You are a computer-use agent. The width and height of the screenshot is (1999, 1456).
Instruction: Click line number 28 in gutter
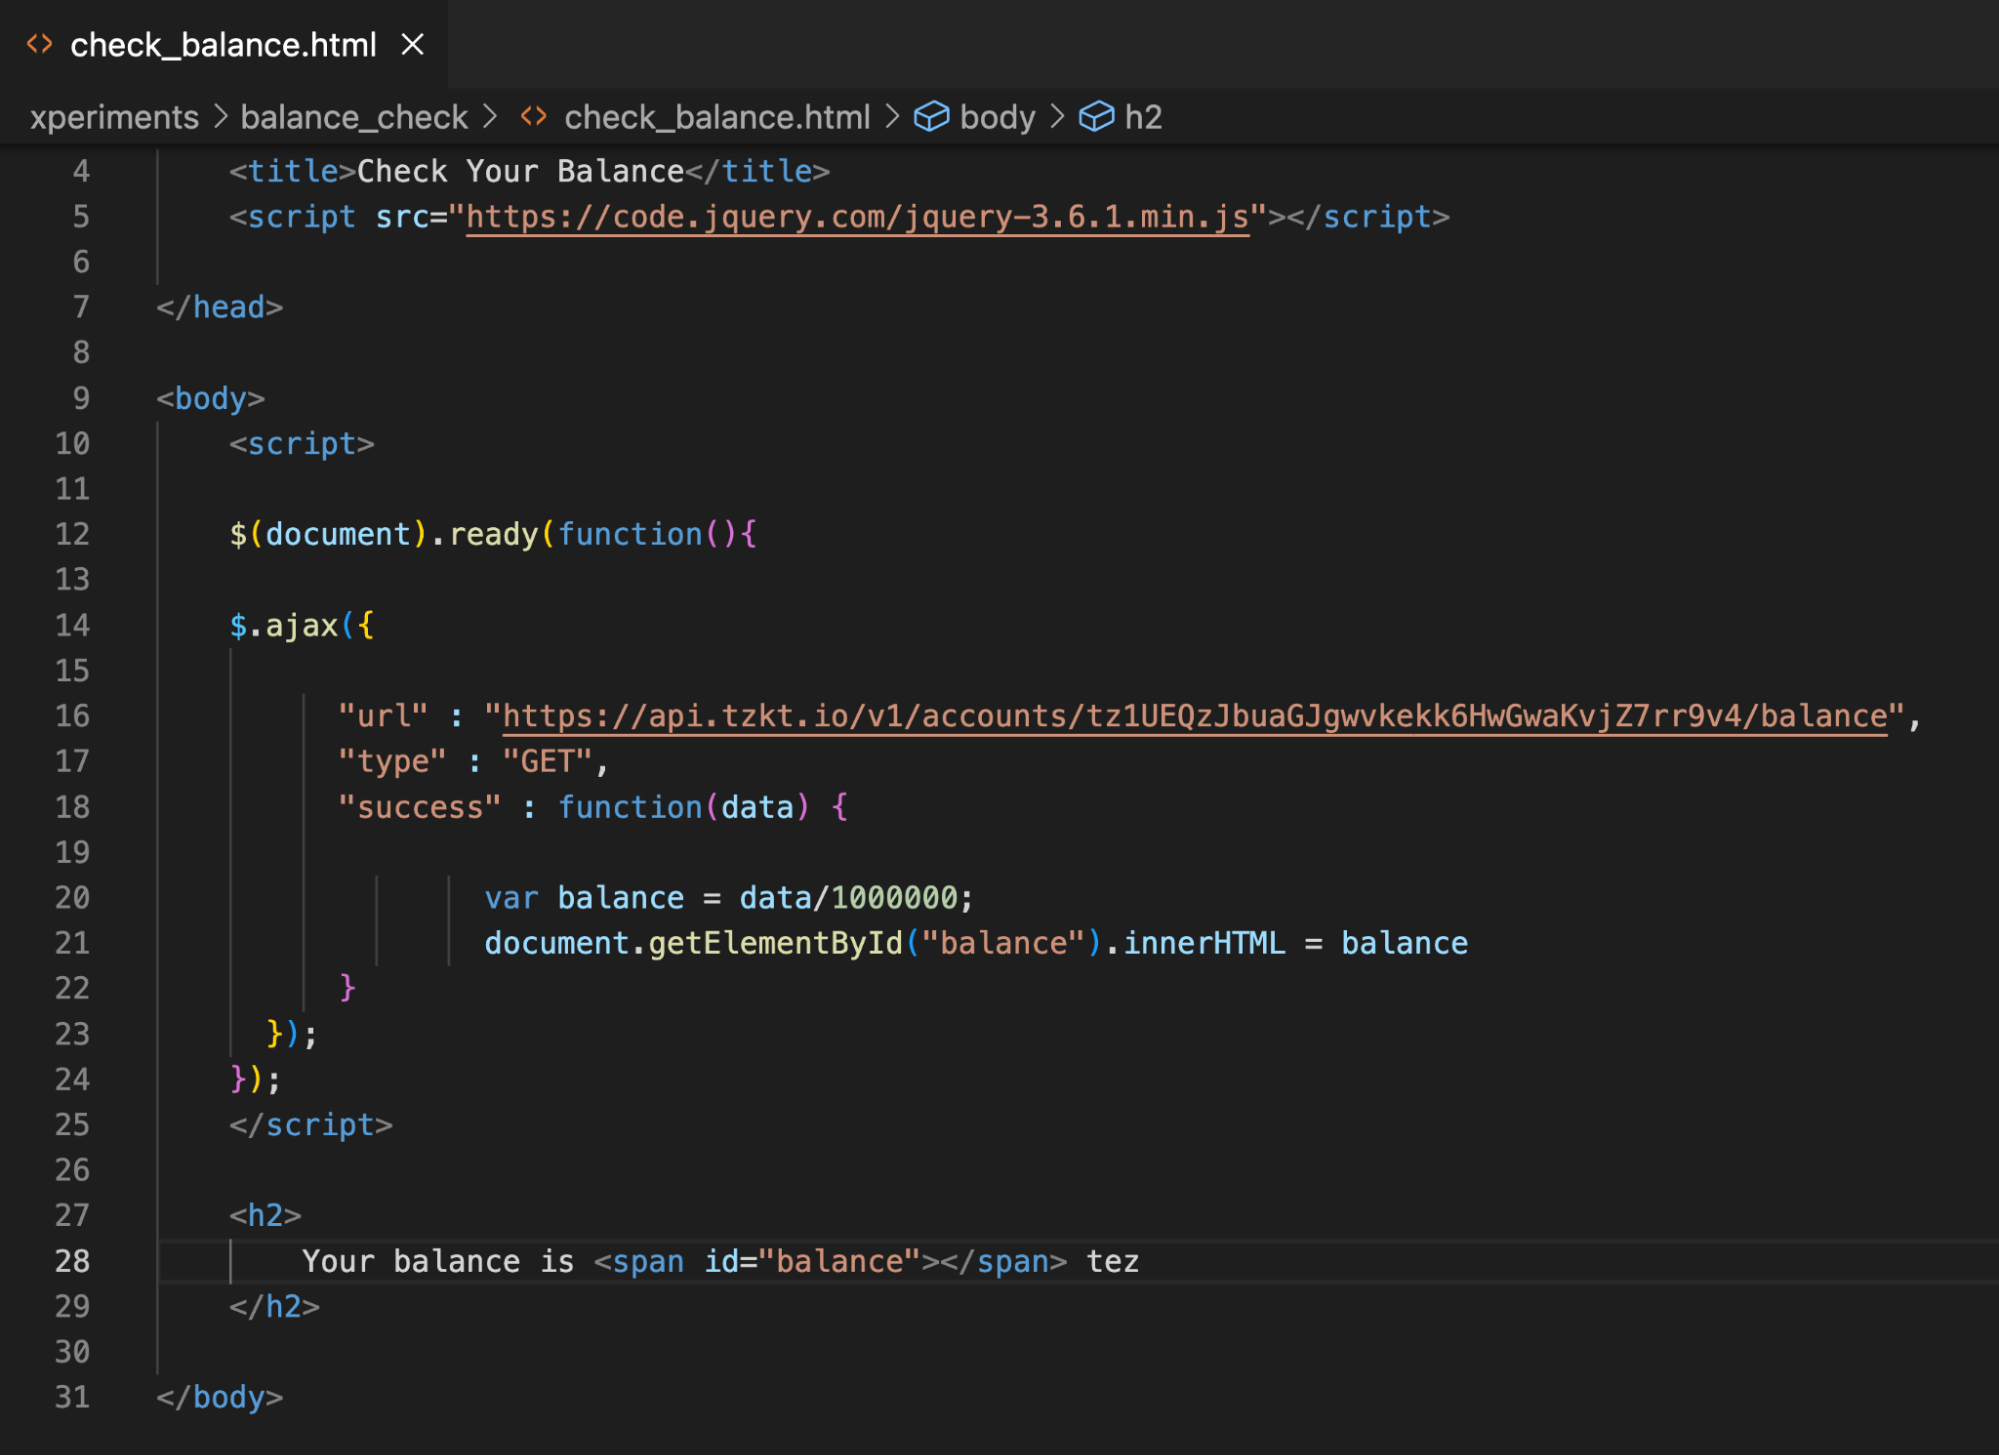[x=72, y=1261]
